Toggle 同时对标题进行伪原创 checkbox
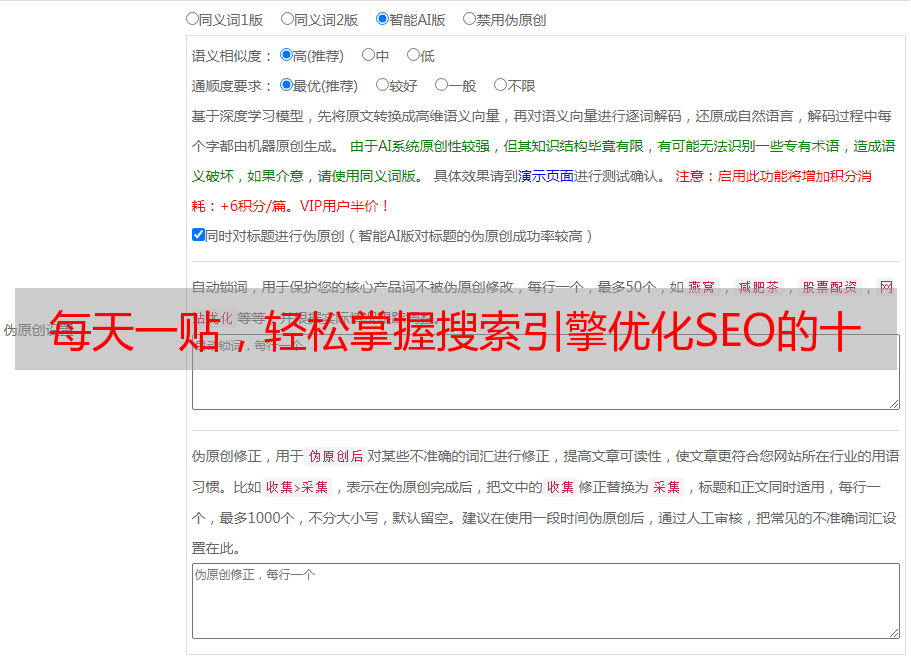Screen dimensions: 911x658 pyautogui.click(x=198, y=235)
